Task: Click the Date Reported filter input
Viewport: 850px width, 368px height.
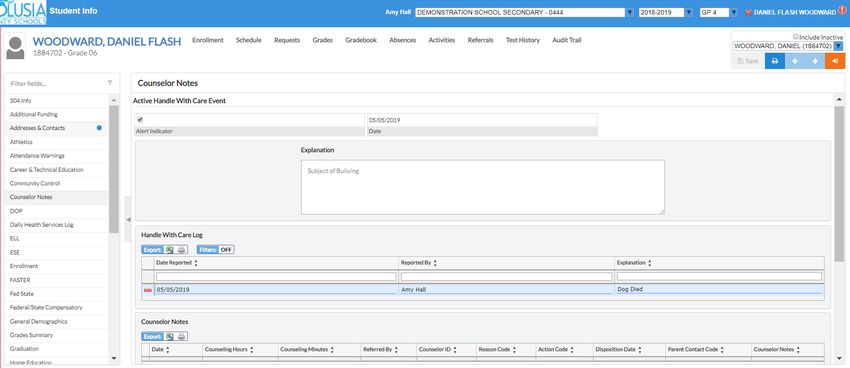Action: pyautogui.click(x=276, y=277)
